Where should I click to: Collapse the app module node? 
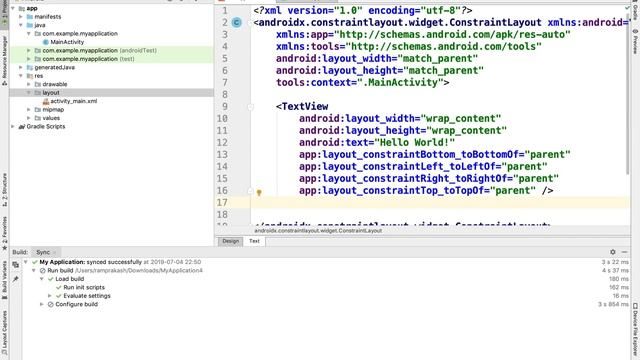[13, 8]
